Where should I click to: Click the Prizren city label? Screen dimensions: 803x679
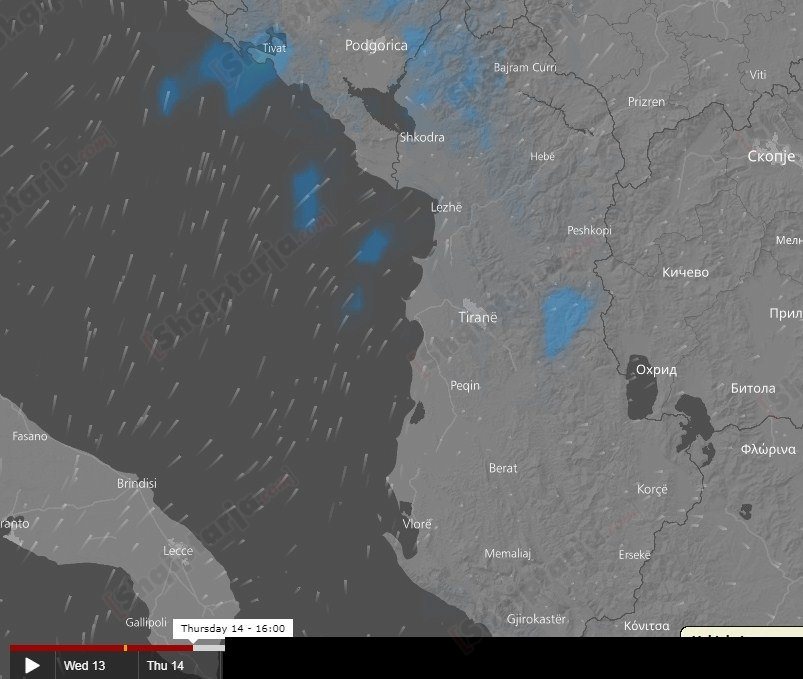pyautogui.click(x=646, y=102)
